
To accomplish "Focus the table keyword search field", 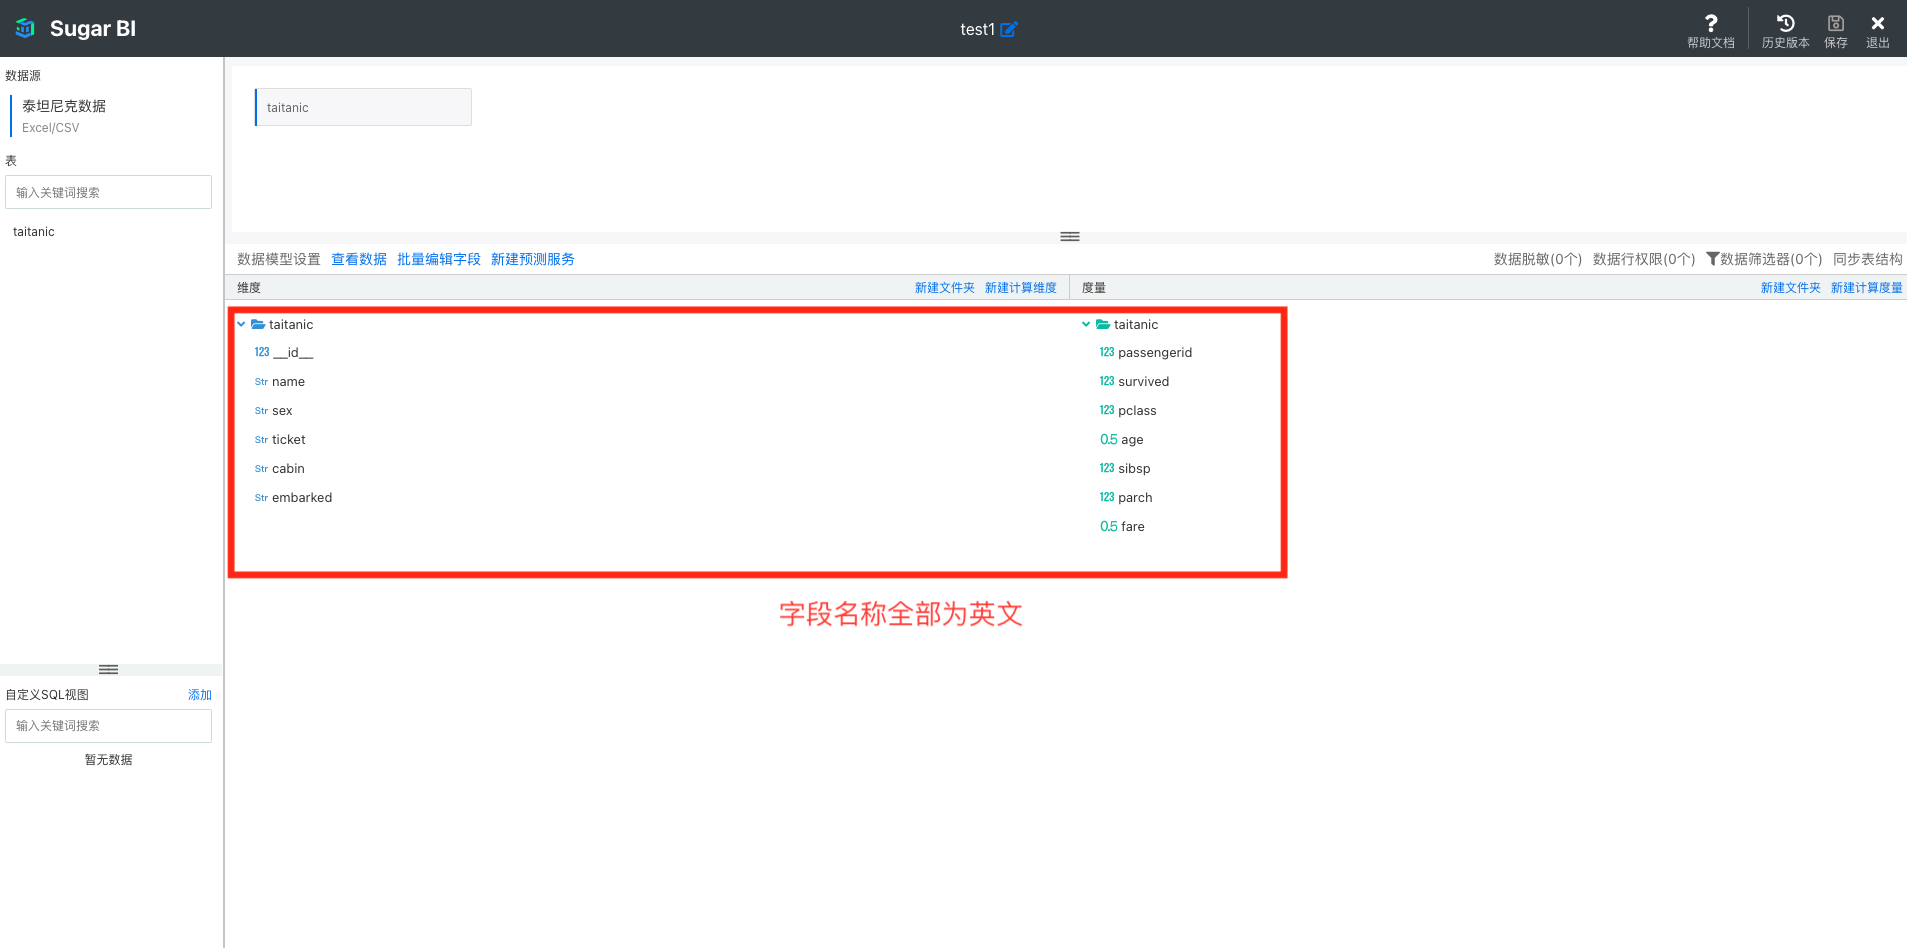I will tap(109, 192).
